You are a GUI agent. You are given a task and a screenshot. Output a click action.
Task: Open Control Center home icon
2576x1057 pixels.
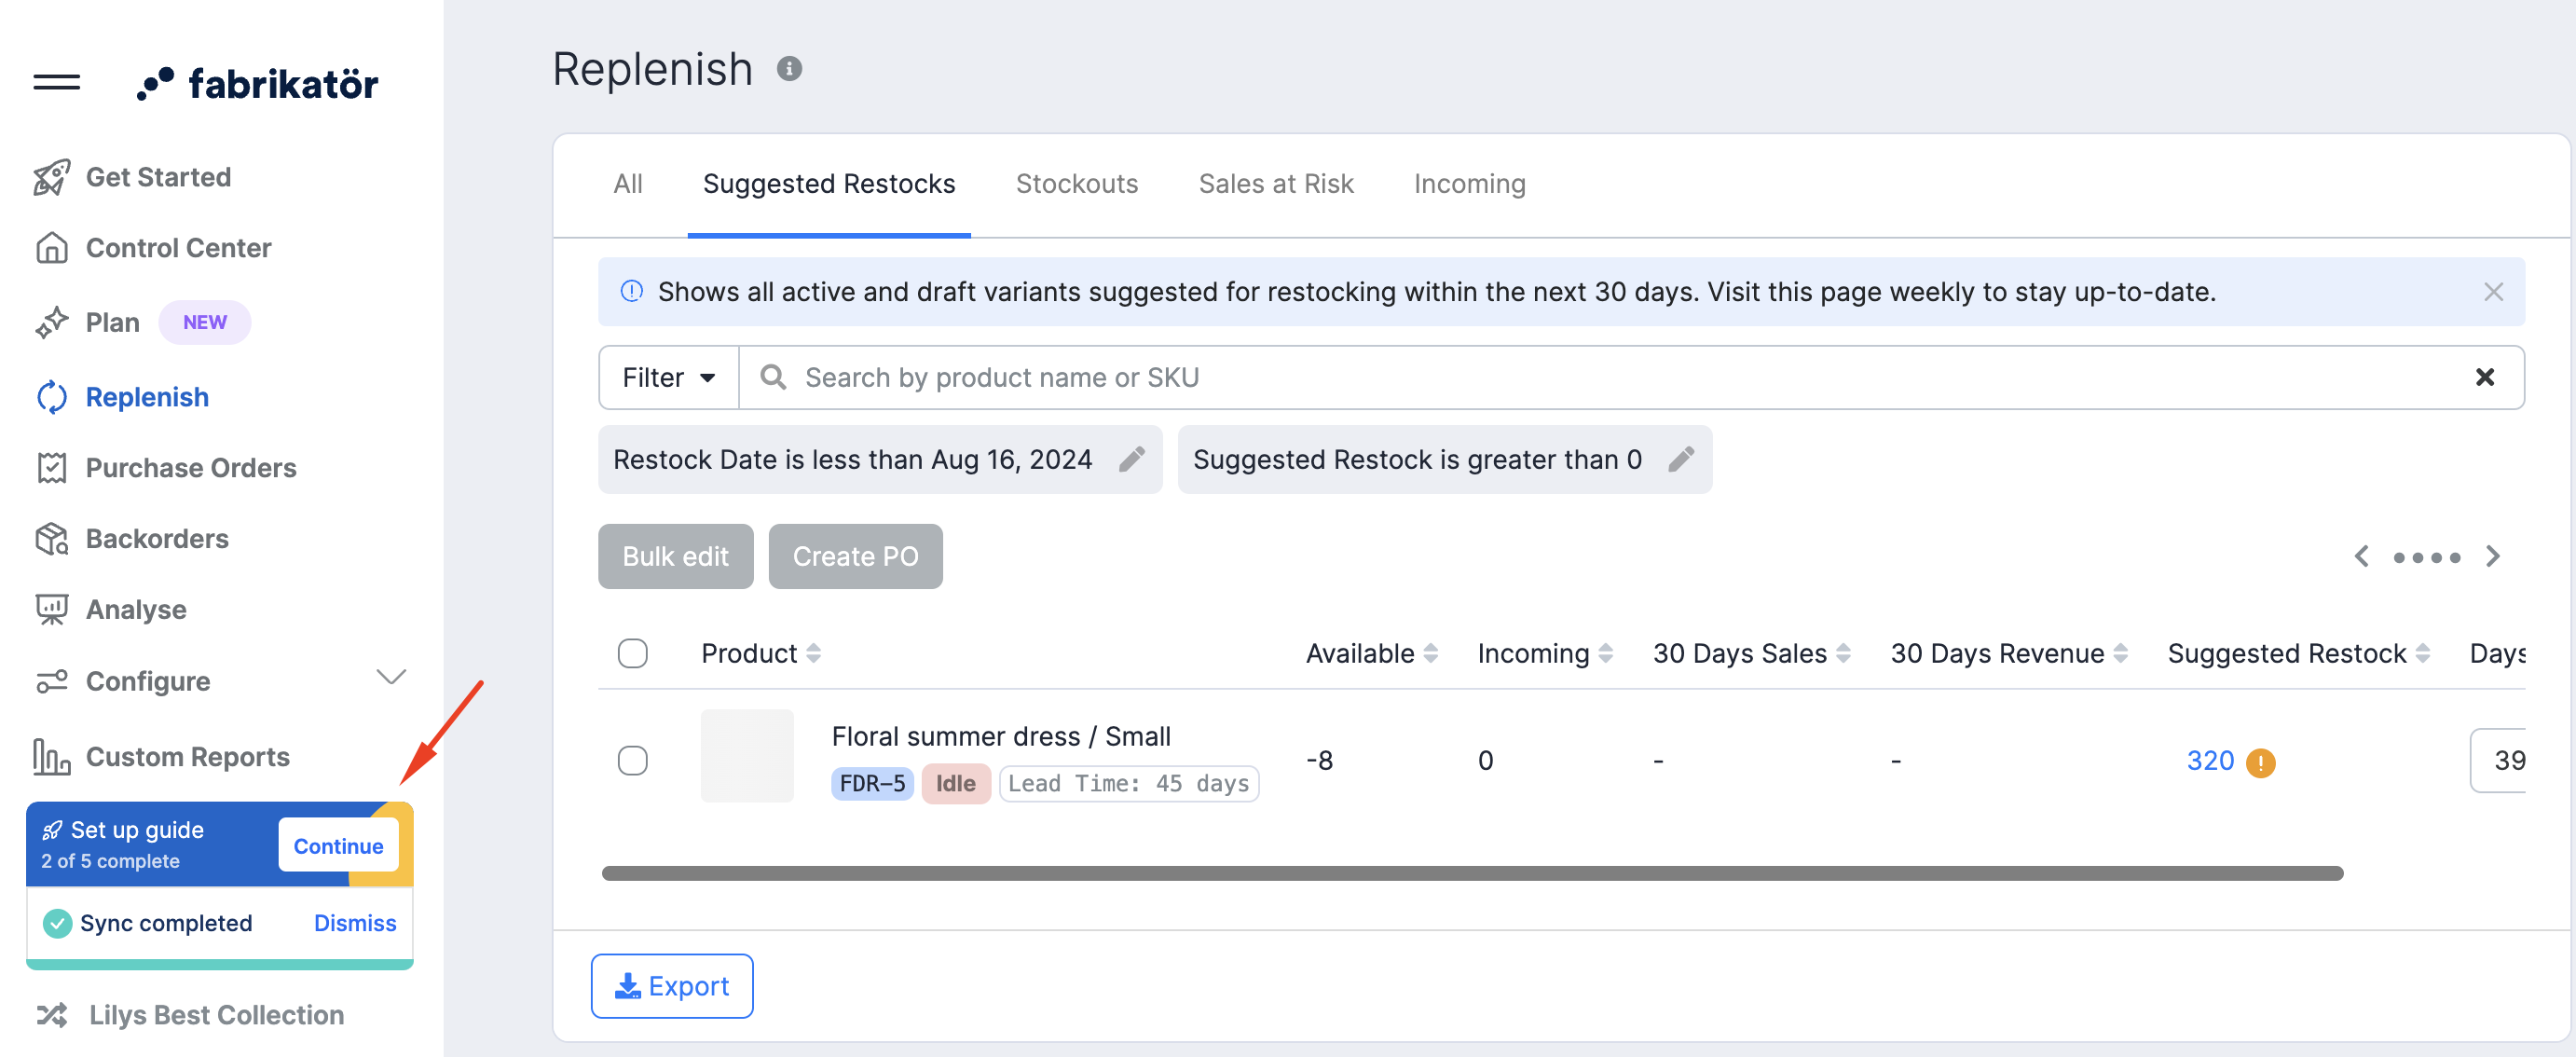click(x=52, y=247)
